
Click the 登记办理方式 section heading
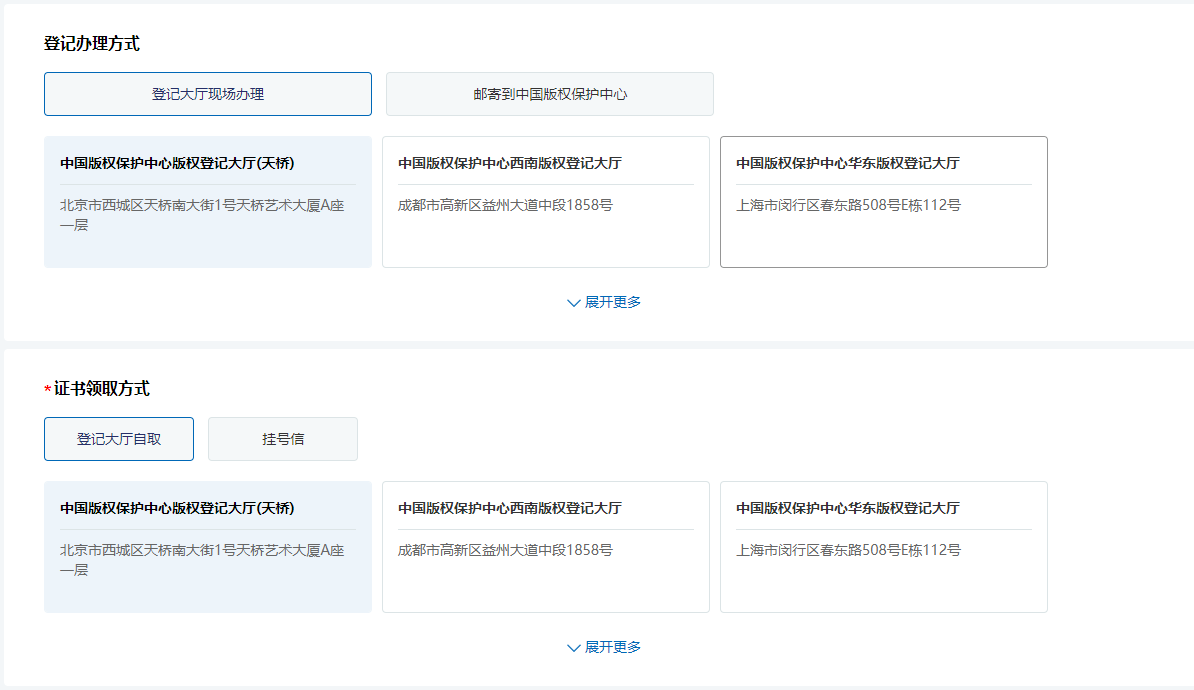(x=91, y=43)
